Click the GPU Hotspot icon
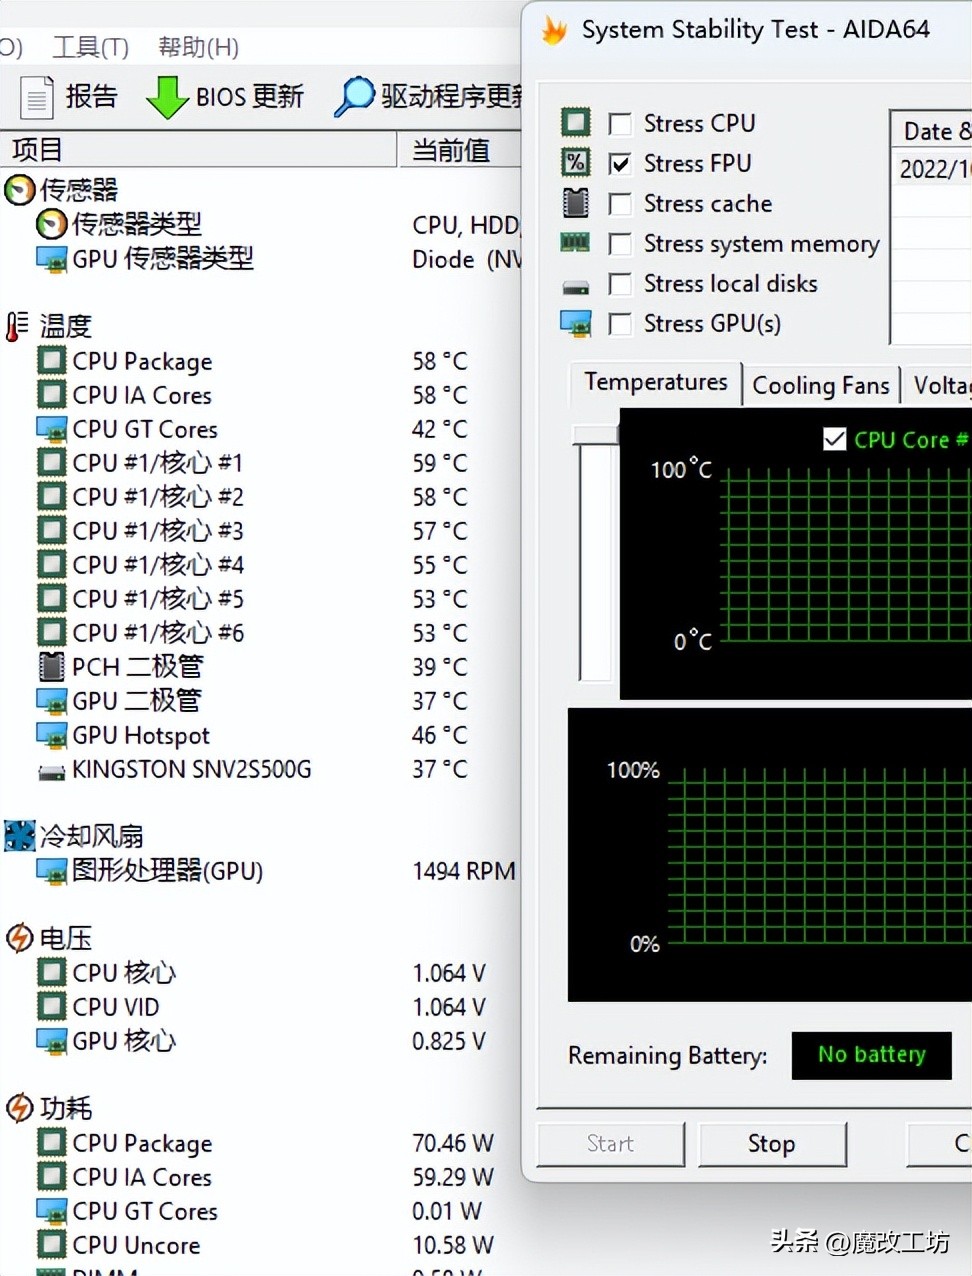Viewport: 972px width, 1276px height. [x=52, y=735]
